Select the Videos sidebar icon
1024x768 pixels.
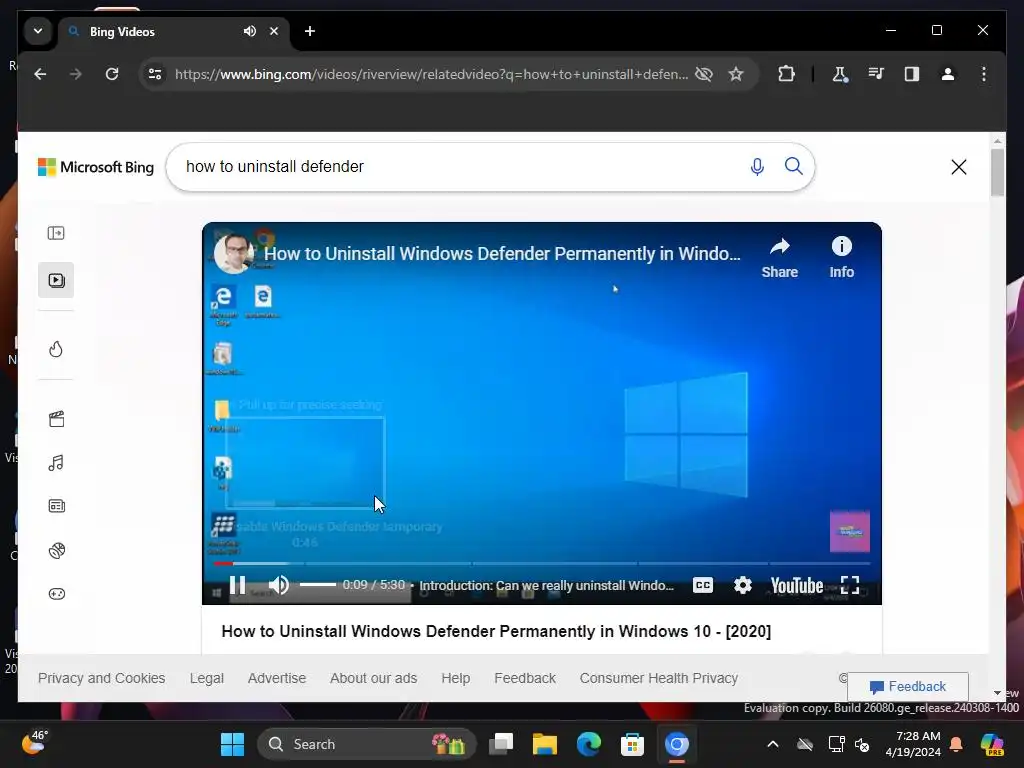56,280
